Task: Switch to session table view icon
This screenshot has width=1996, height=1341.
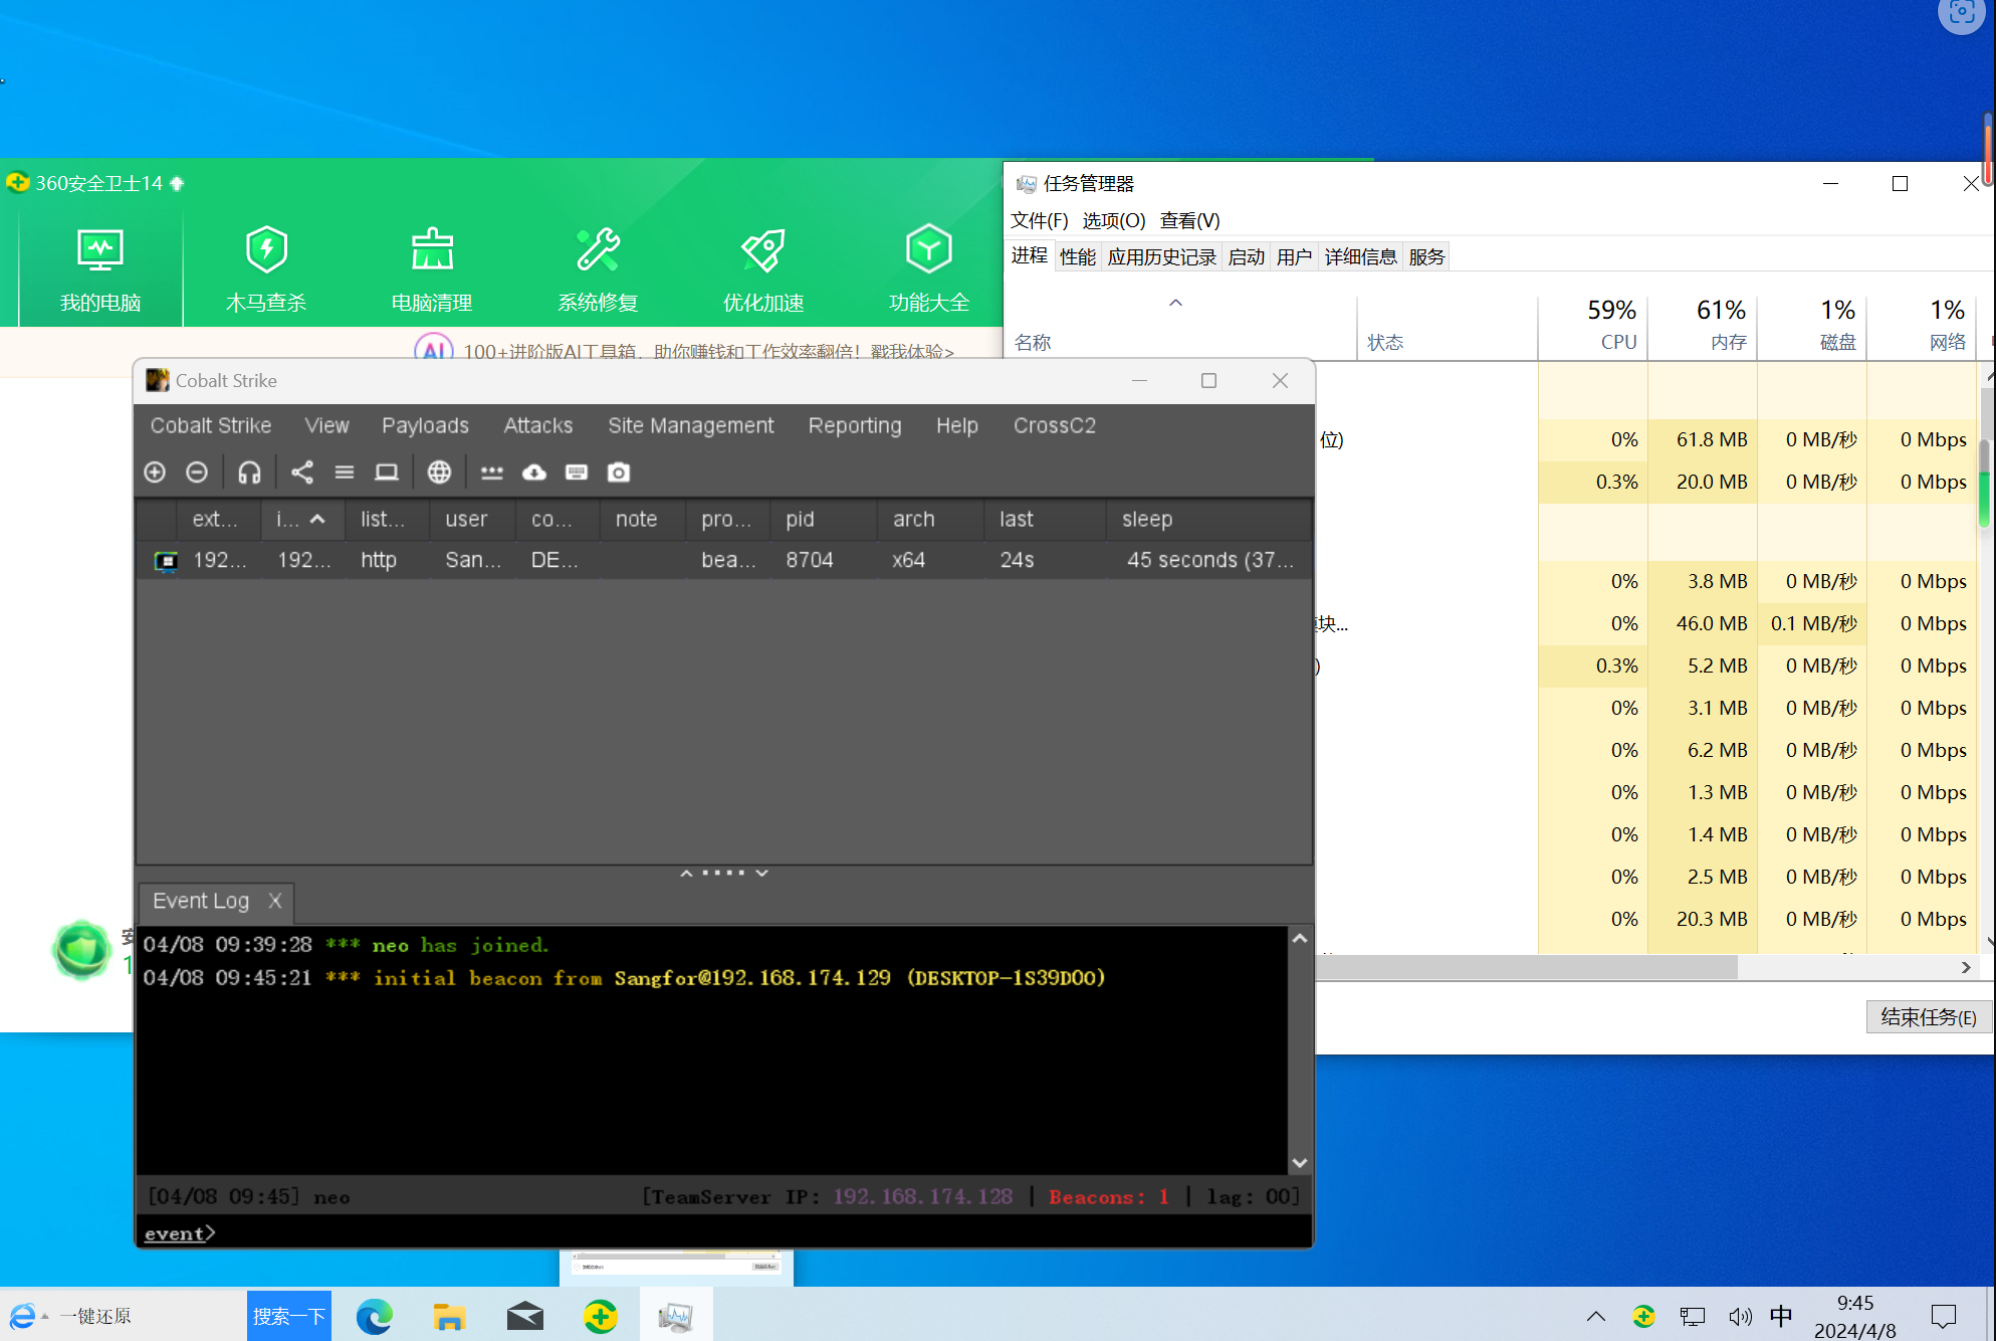Action: [344, 472]
